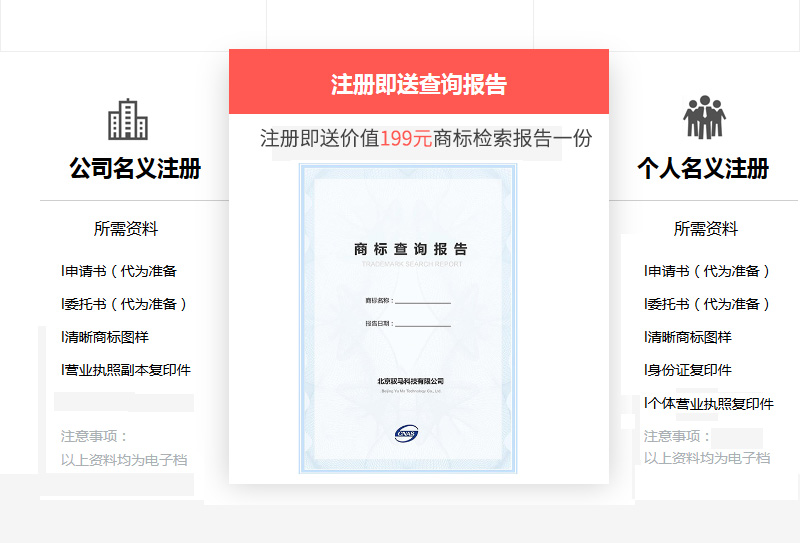This screenshot has width=800, height=543.
Task: Click 申请书 item under company registration
Action: [120, 271]
